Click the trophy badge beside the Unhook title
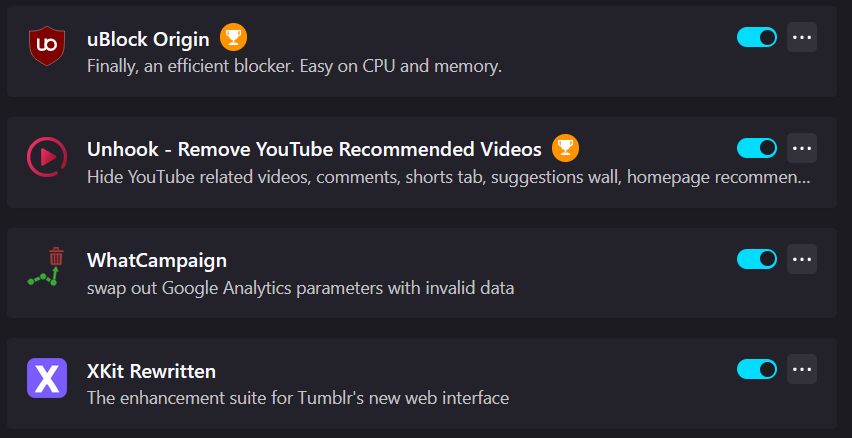 [565, 148]
